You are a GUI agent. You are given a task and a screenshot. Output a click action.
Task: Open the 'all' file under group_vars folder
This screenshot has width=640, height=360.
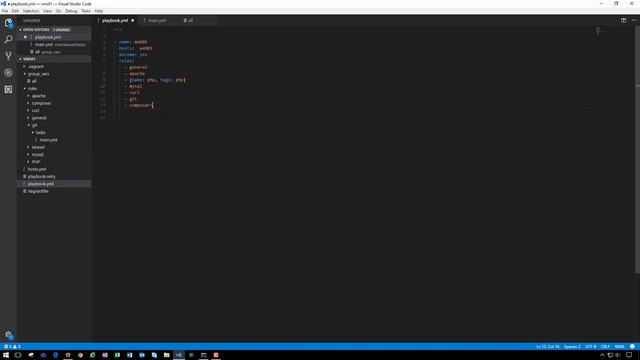point(54,81)
